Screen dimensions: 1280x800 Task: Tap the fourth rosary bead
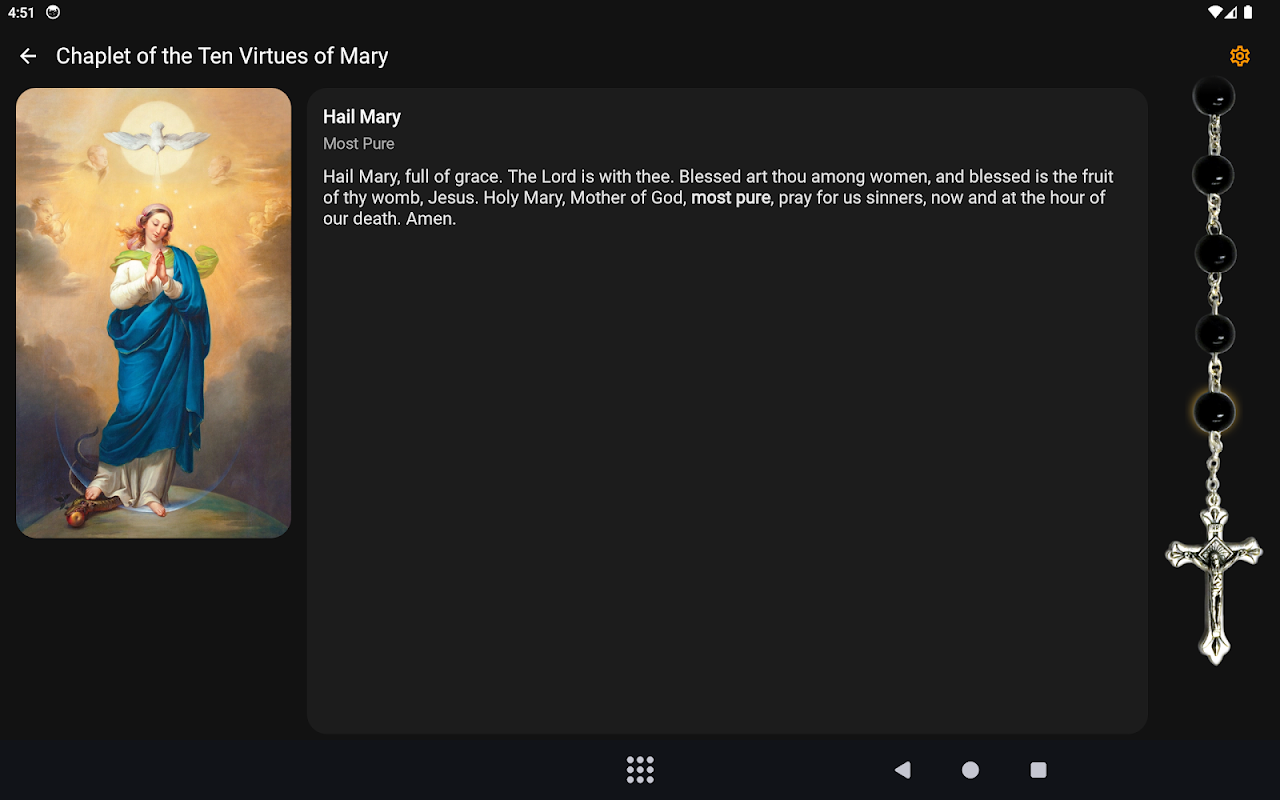(1215, 334)
